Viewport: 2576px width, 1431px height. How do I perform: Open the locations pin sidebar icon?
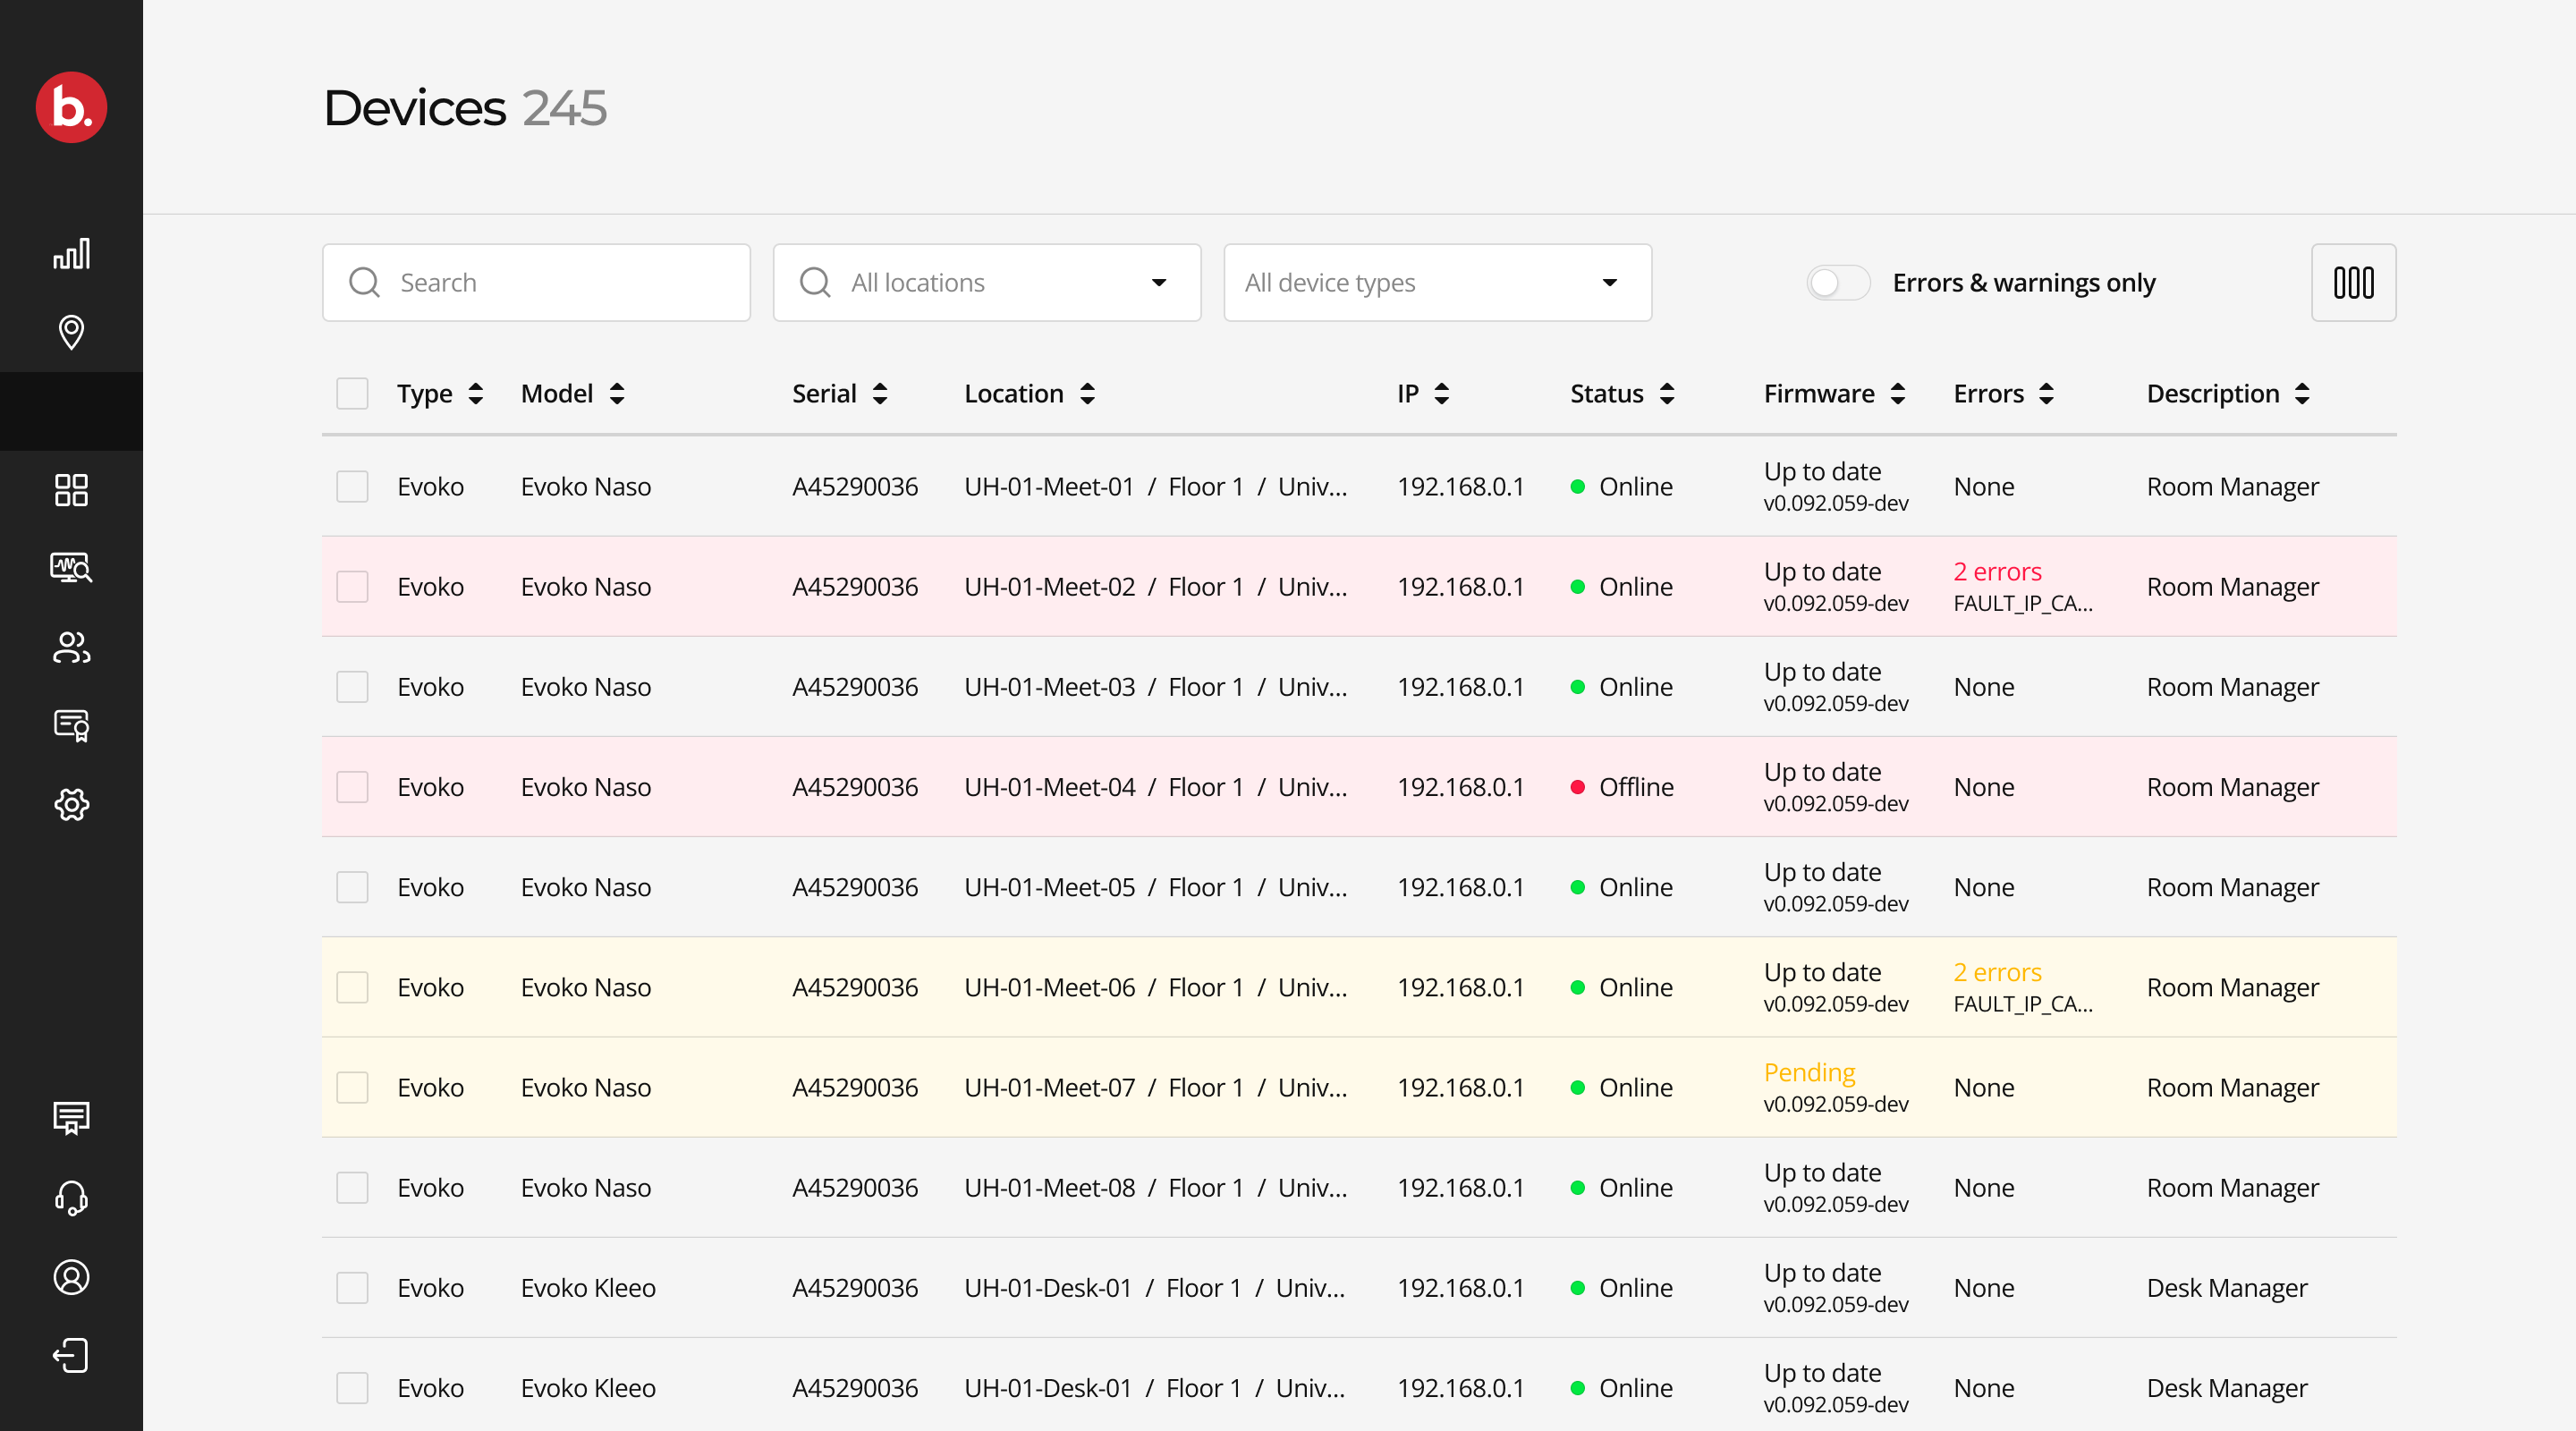point(71,332)
